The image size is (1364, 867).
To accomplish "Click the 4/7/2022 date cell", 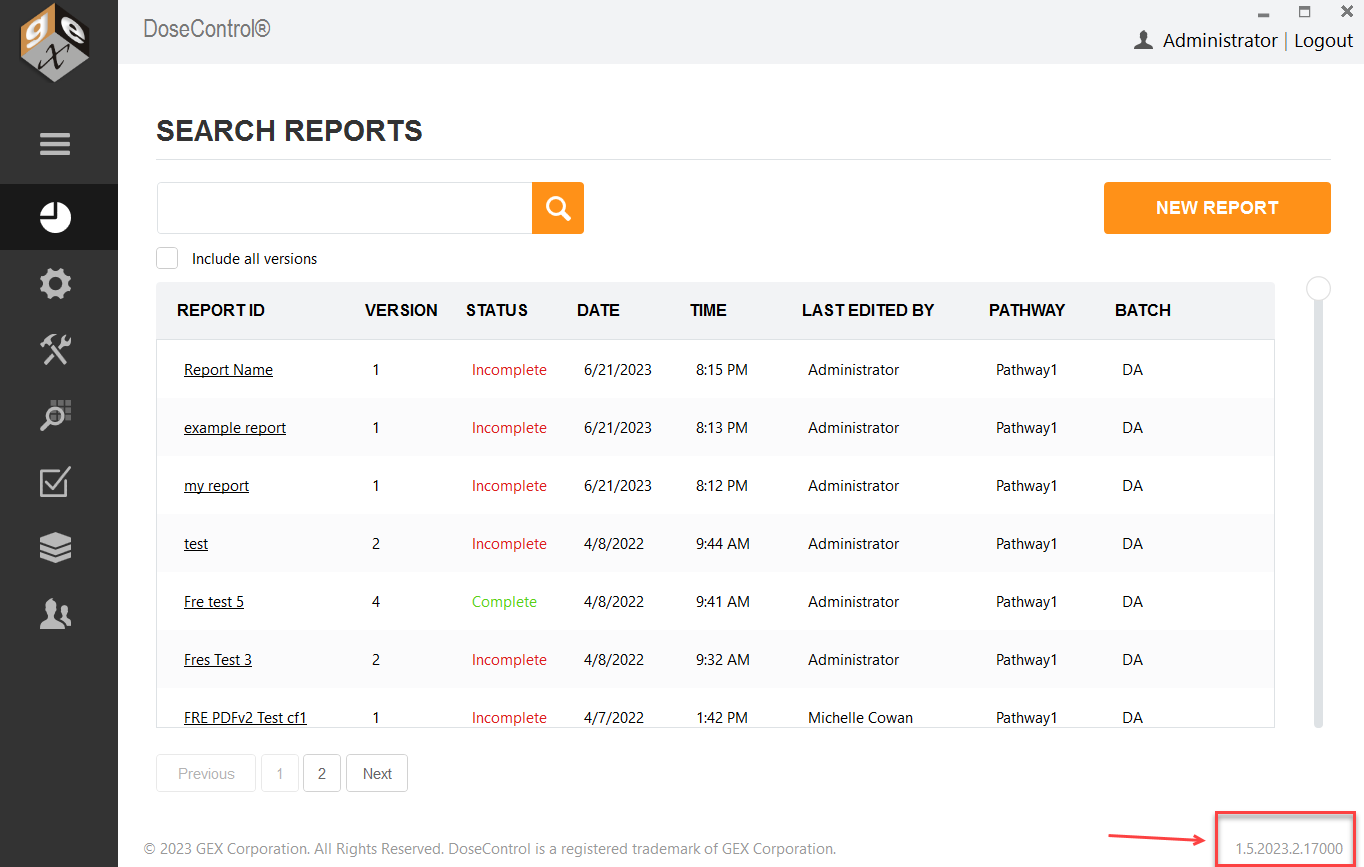I will [614, 718].
